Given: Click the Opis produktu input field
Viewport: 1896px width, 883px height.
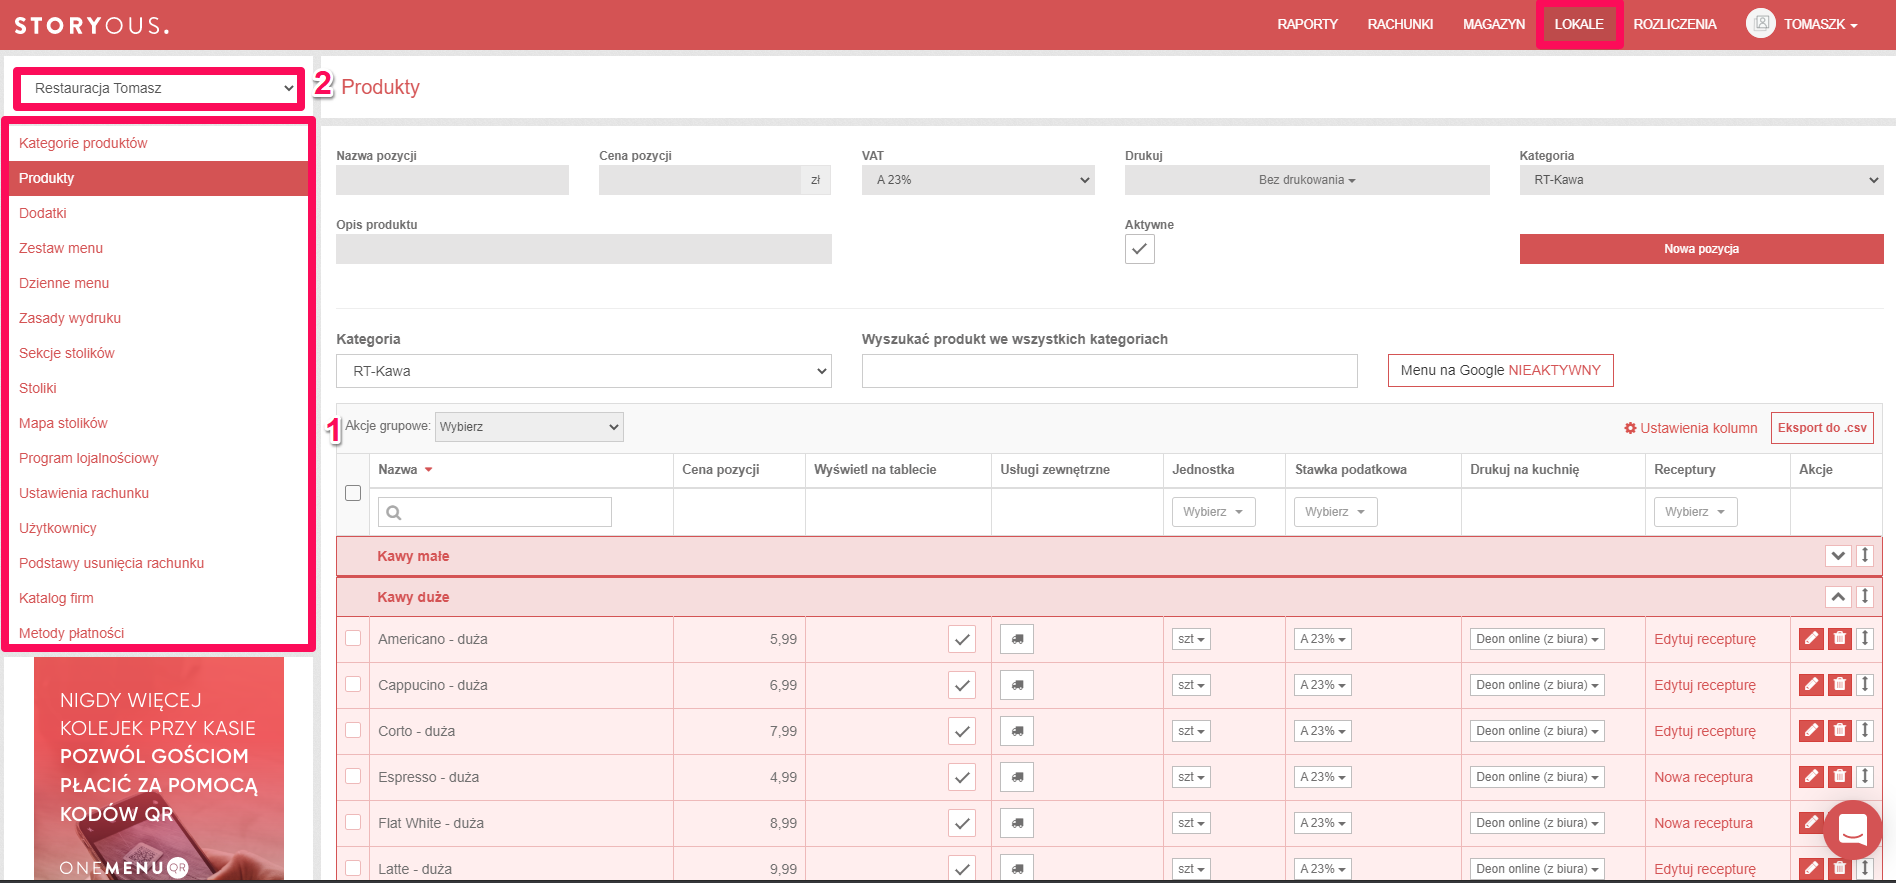Looking at the screenshot, I should tap(584, 249).
